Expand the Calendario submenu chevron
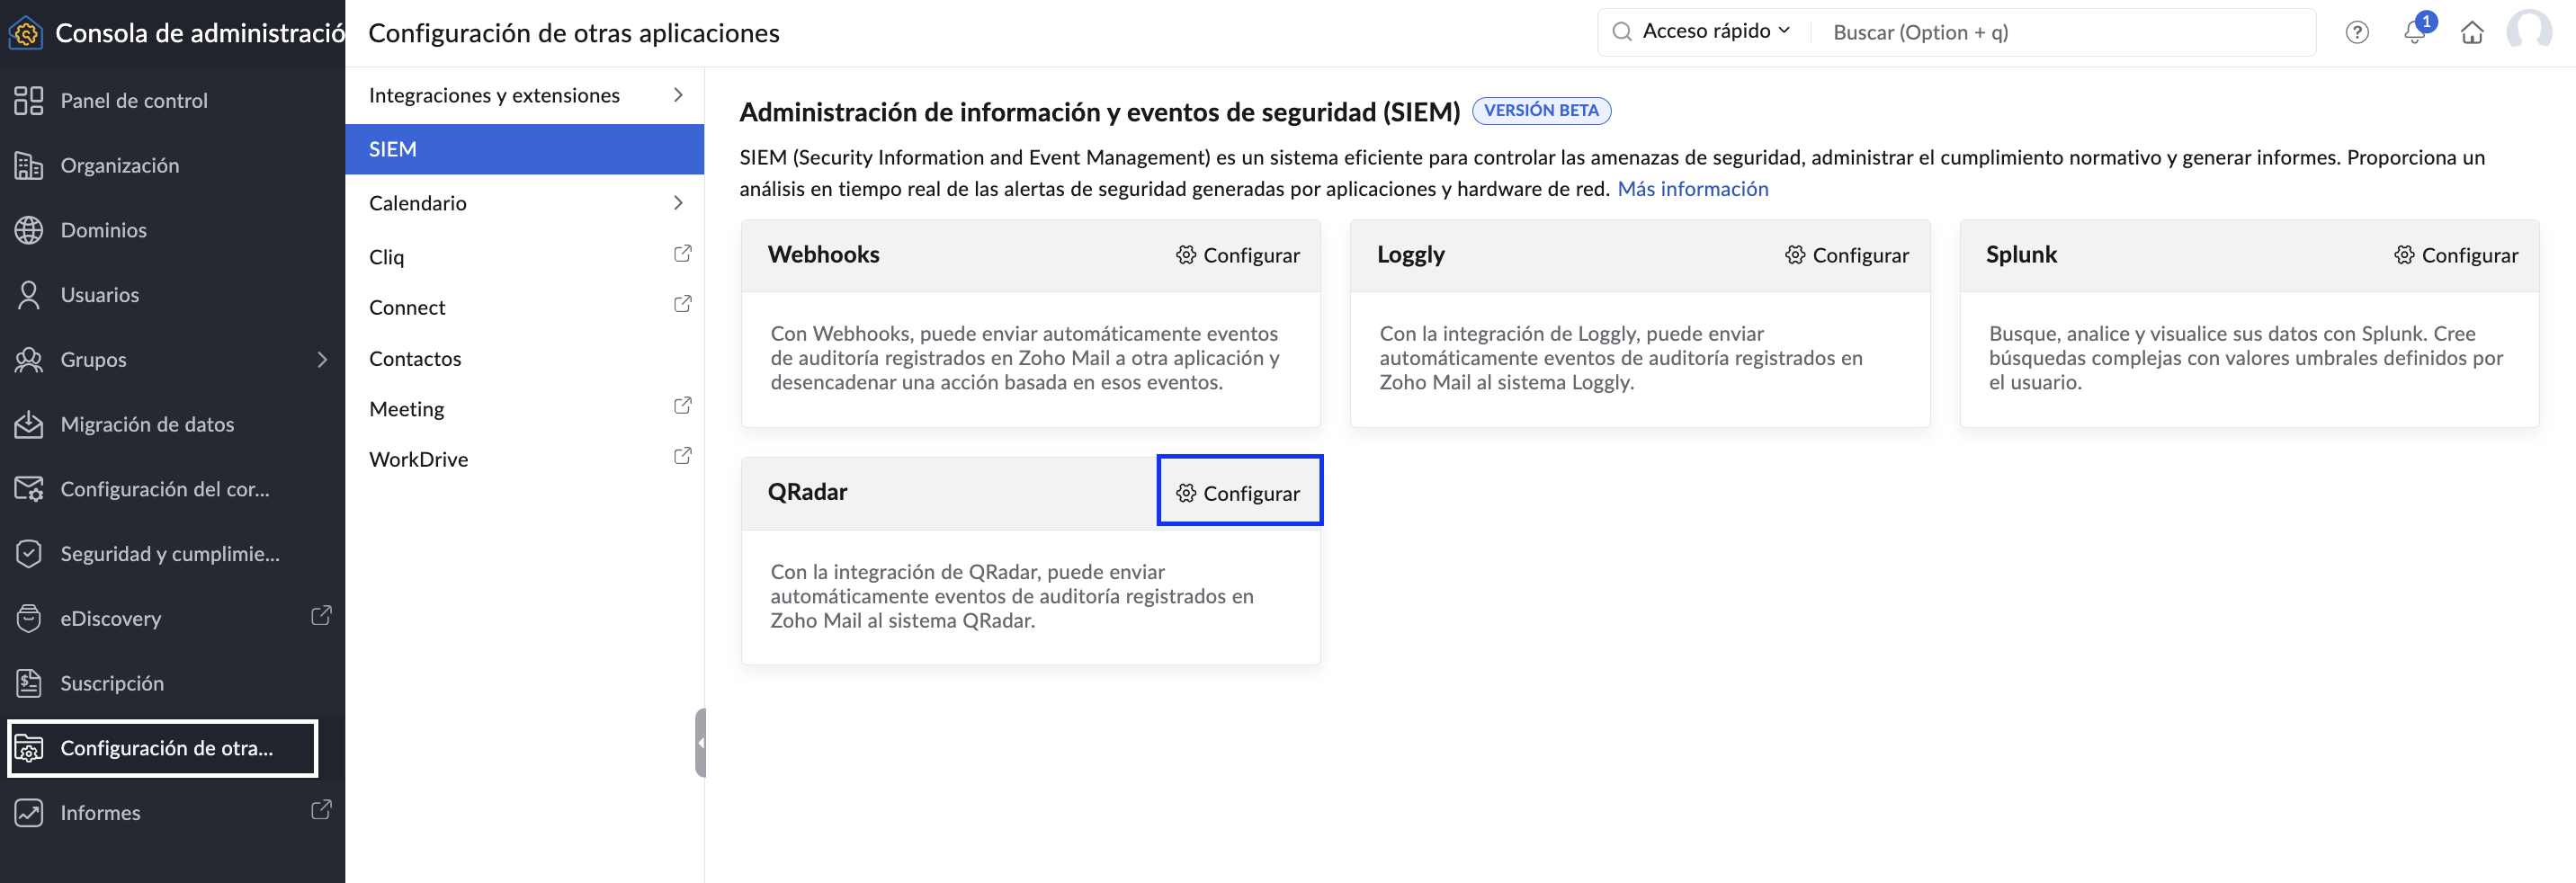The image size is (2576, 883). pyautogui.click(x=678, y=203)
